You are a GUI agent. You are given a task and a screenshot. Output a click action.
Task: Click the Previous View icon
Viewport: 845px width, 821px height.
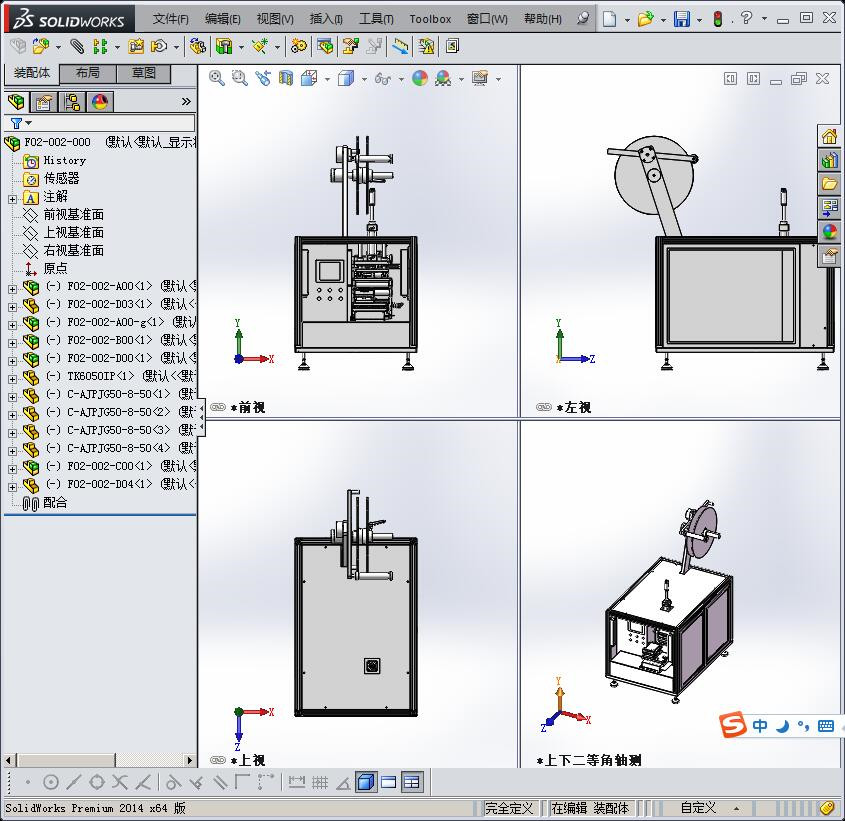click(x=263, y=79)
